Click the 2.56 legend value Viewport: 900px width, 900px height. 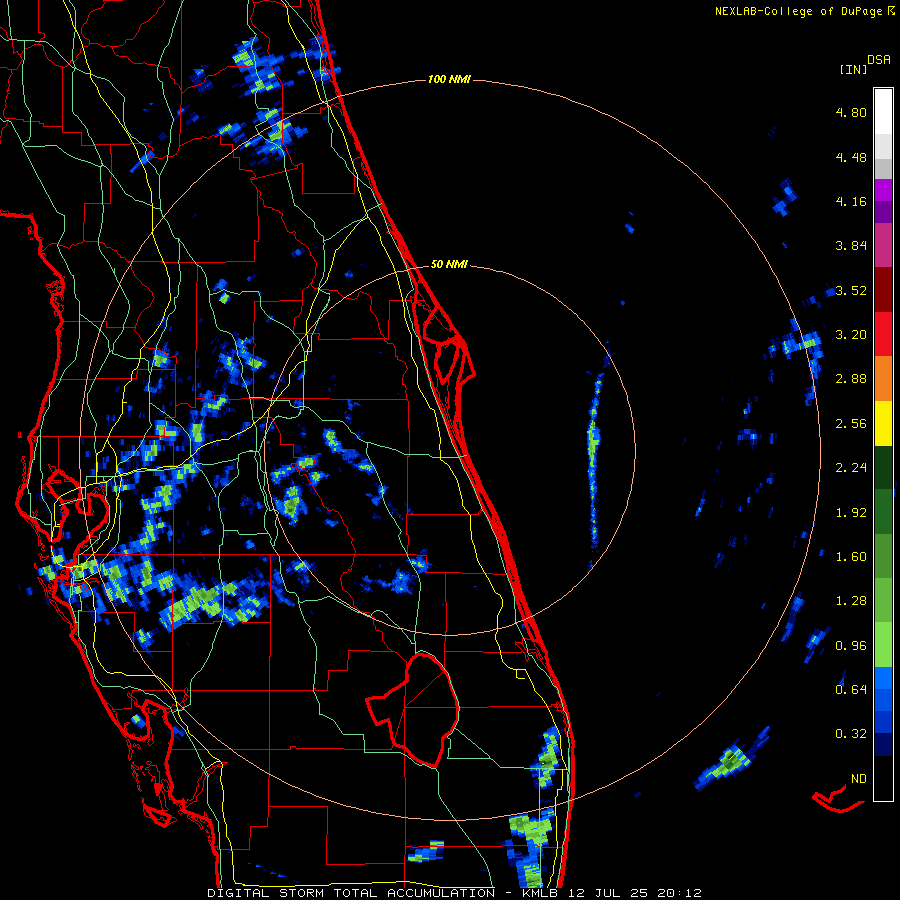pyautogui.click(x=851, y=424)
